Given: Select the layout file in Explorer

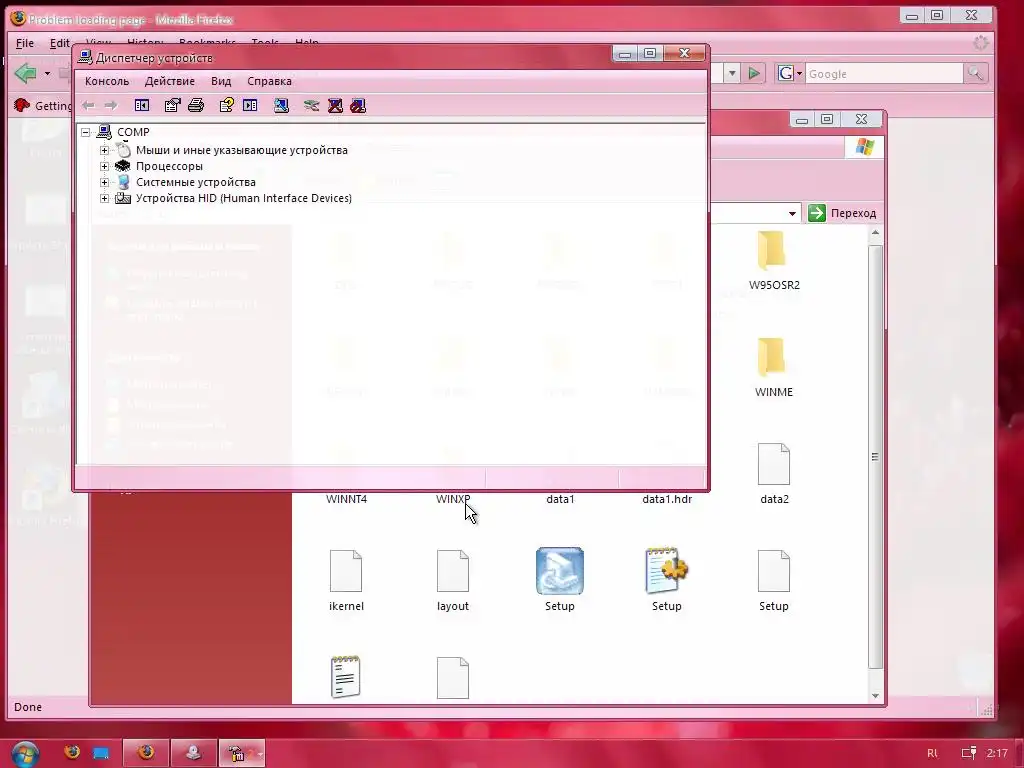Looking at the screenshot, I should coord(453,581).
